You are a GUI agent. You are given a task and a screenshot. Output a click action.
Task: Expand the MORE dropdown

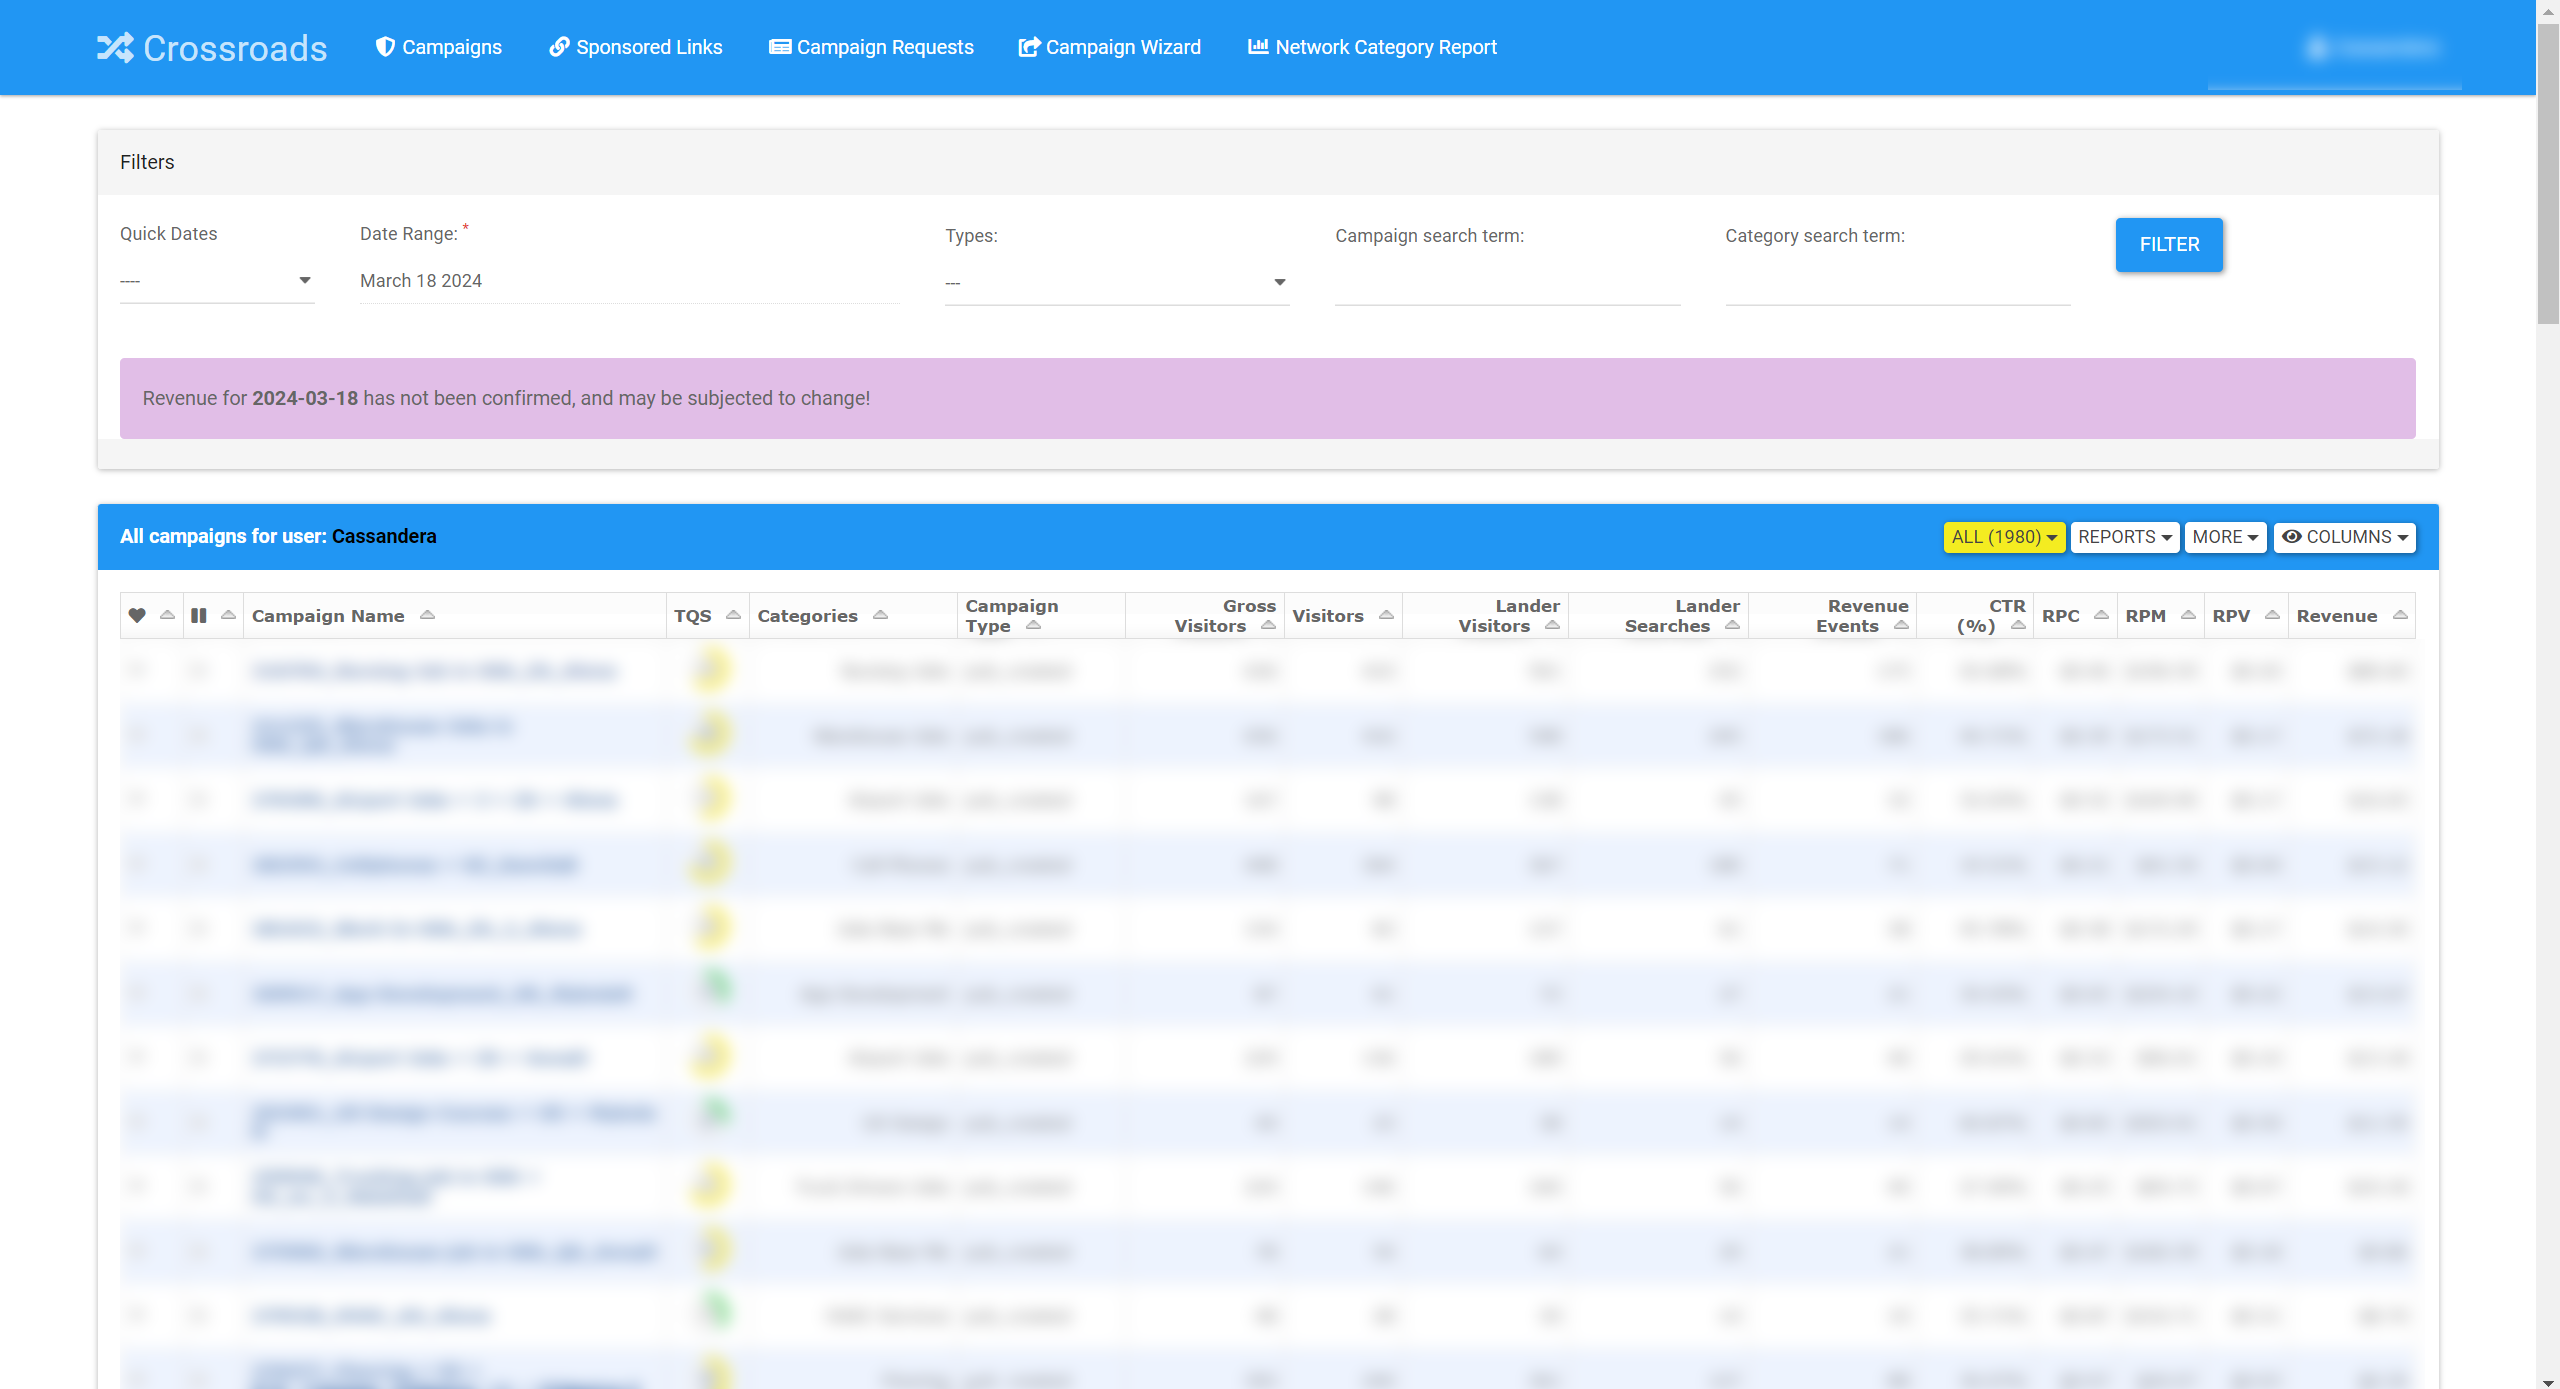[2225, 537]
